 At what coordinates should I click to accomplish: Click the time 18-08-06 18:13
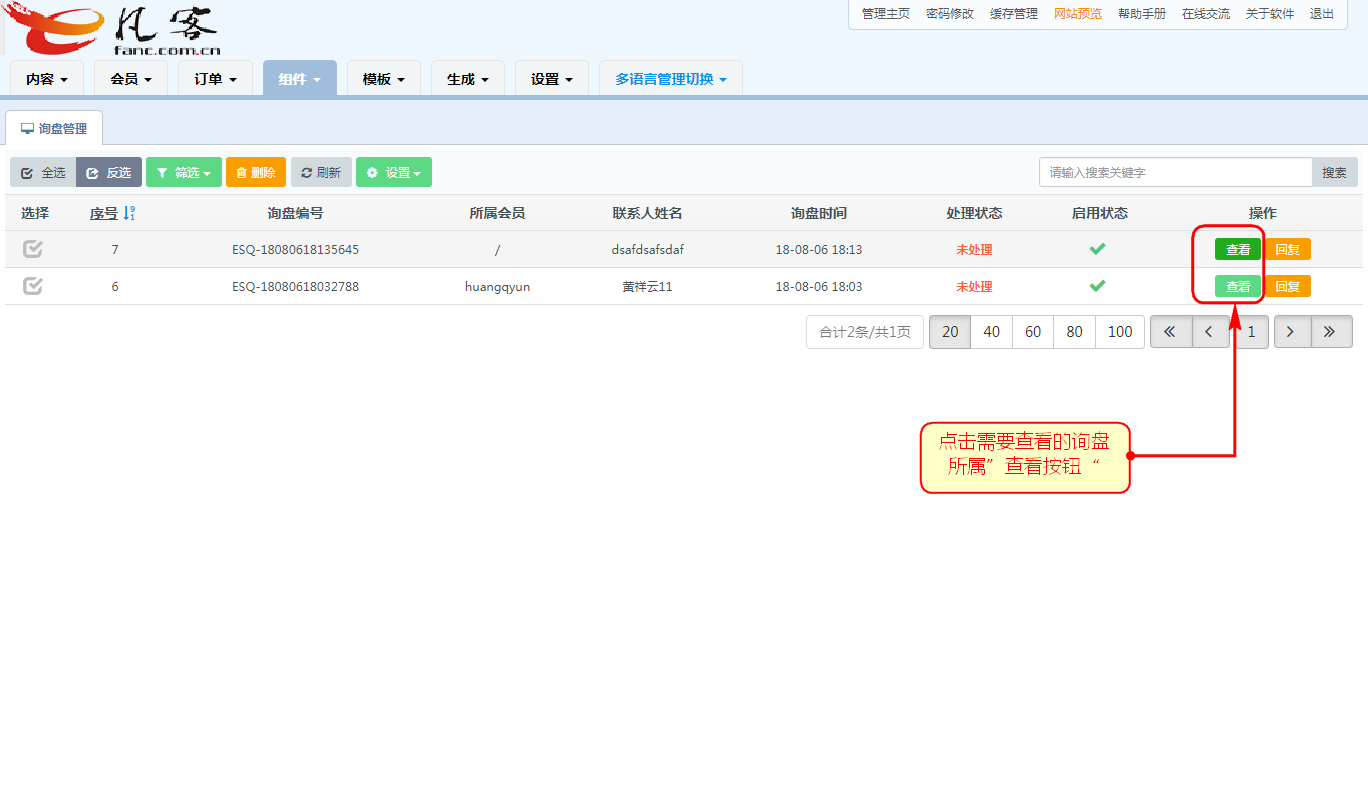coord(818,250)
